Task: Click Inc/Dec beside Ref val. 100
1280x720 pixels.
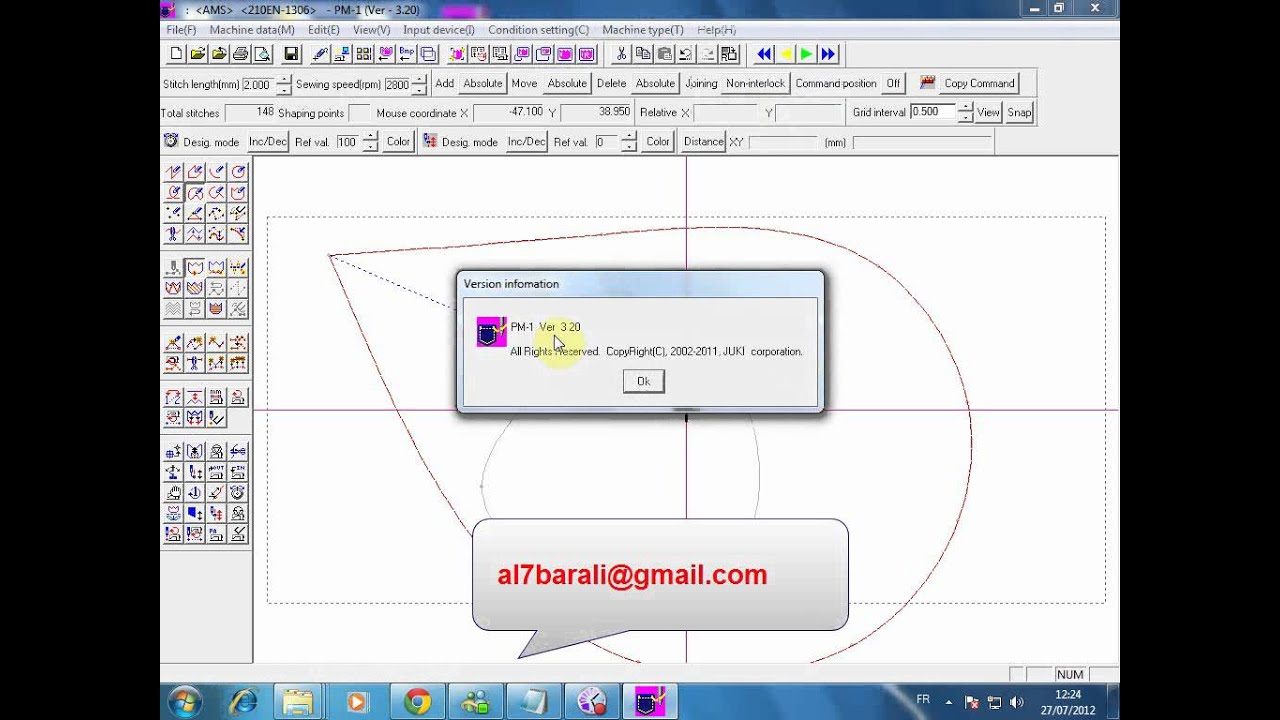Action: pos(267,141)
